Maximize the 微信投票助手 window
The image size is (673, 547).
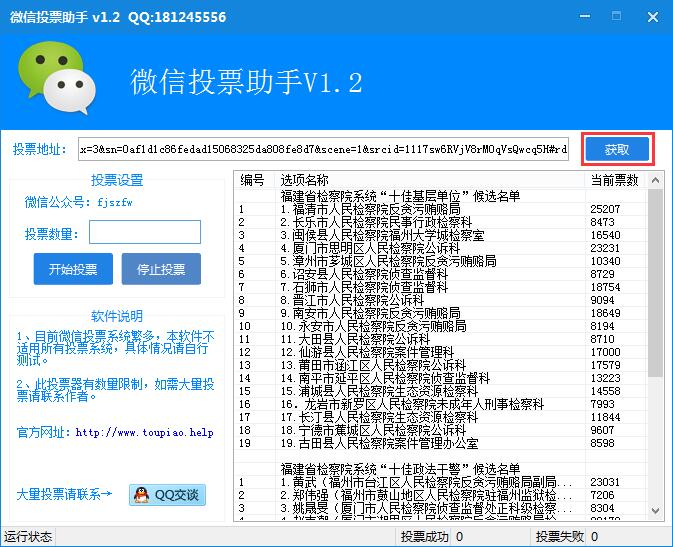pos(615,17)
